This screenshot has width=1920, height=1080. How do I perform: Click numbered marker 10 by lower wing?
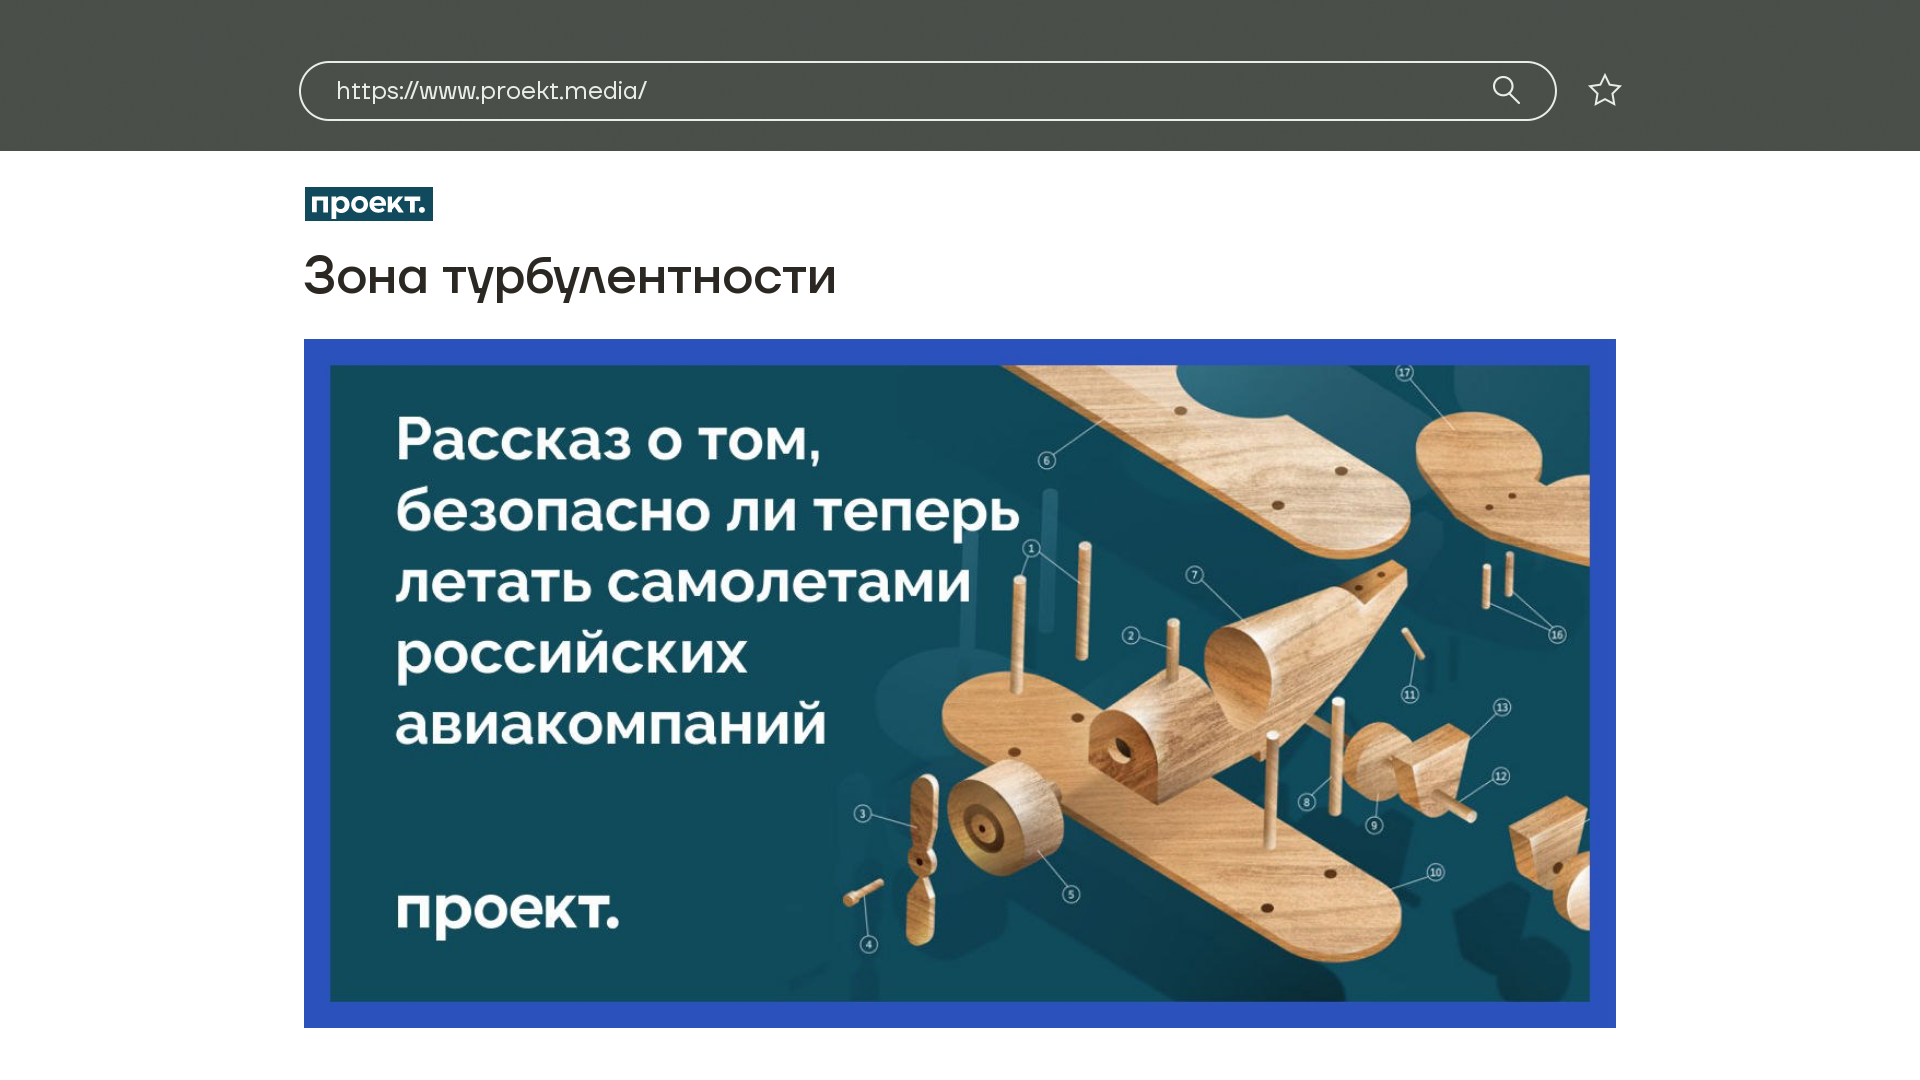pos(1435,872)
